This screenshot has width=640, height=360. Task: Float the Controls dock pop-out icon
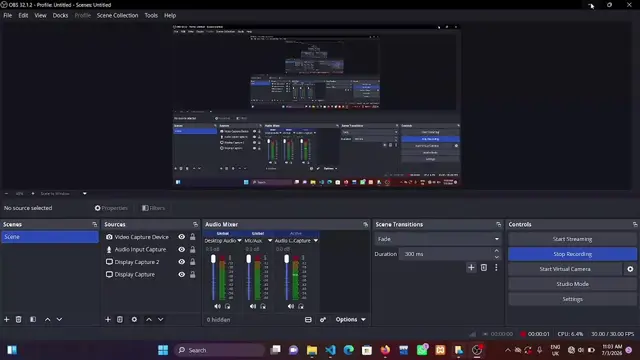click(x=635, y=224)
